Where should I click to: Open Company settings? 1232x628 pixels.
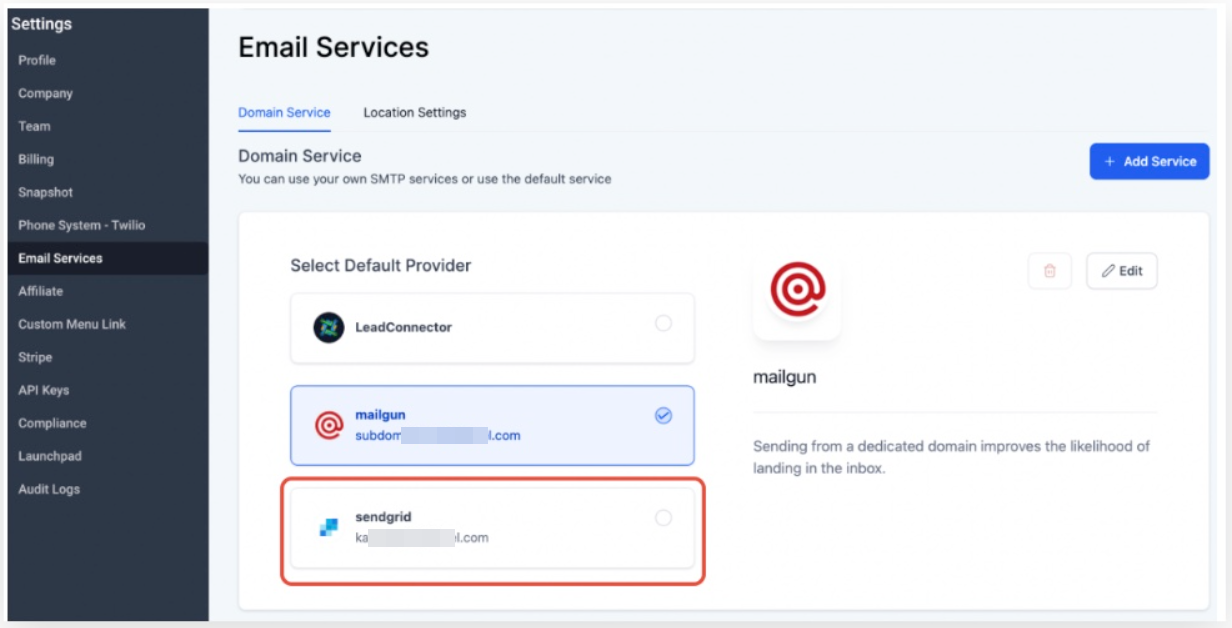45,93
